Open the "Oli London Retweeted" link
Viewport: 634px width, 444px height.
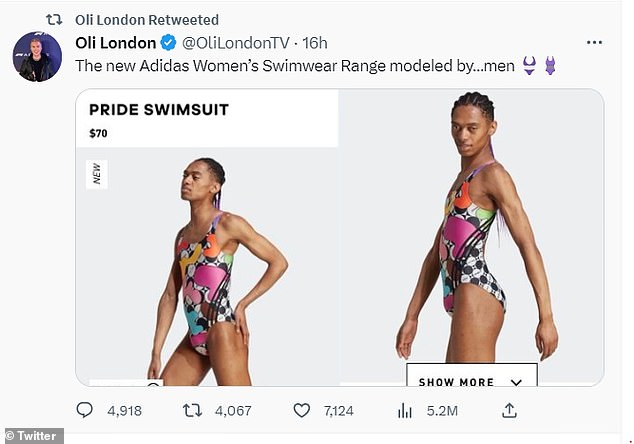(x=147, y=20)
